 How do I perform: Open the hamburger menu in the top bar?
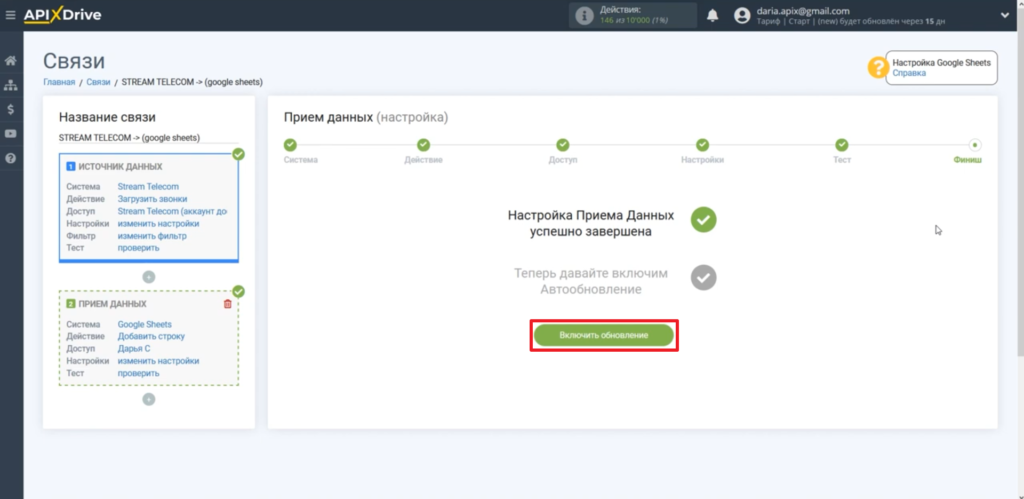(x=10, y=16)
